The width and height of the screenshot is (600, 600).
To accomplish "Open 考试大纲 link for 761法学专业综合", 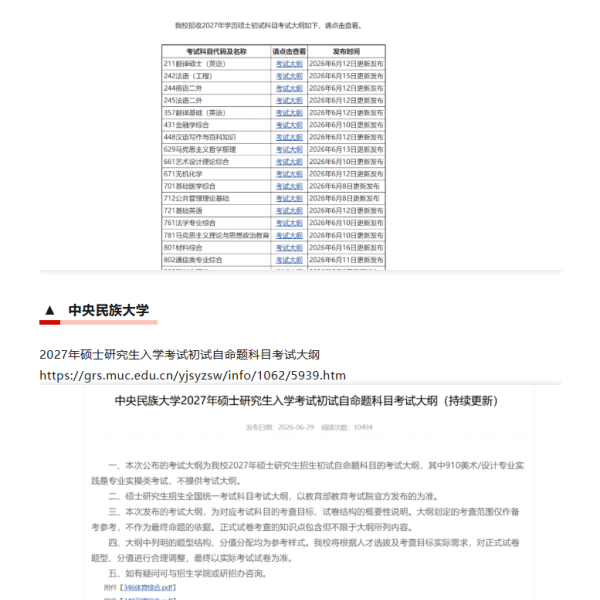I will point(289,223).
